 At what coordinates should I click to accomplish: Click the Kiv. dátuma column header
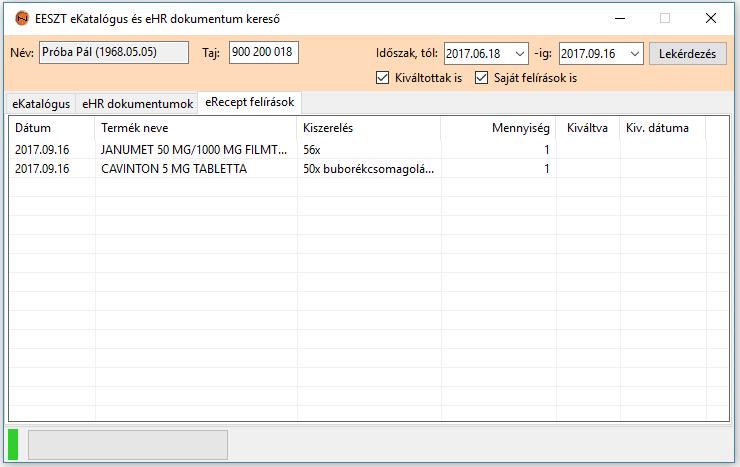[663, 128]
